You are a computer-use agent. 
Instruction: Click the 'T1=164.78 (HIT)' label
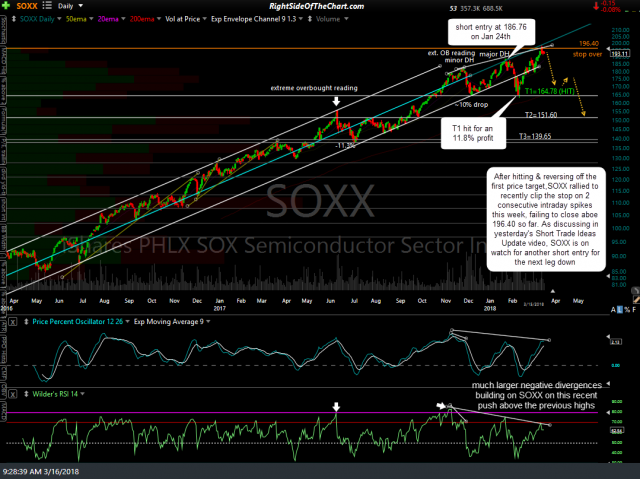tap(549, 91)
